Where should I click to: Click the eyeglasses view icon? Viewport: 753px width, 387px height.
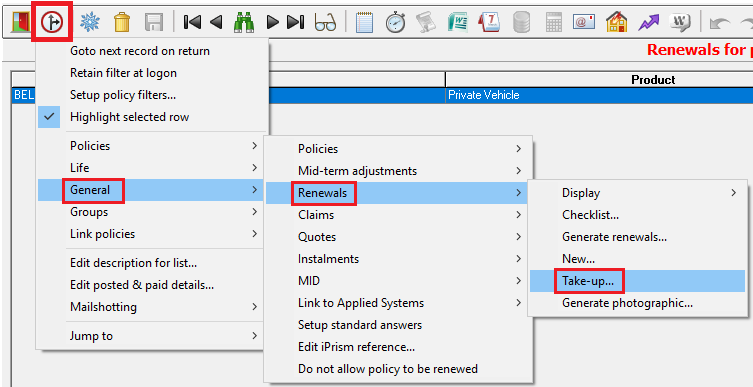(325, 22)
